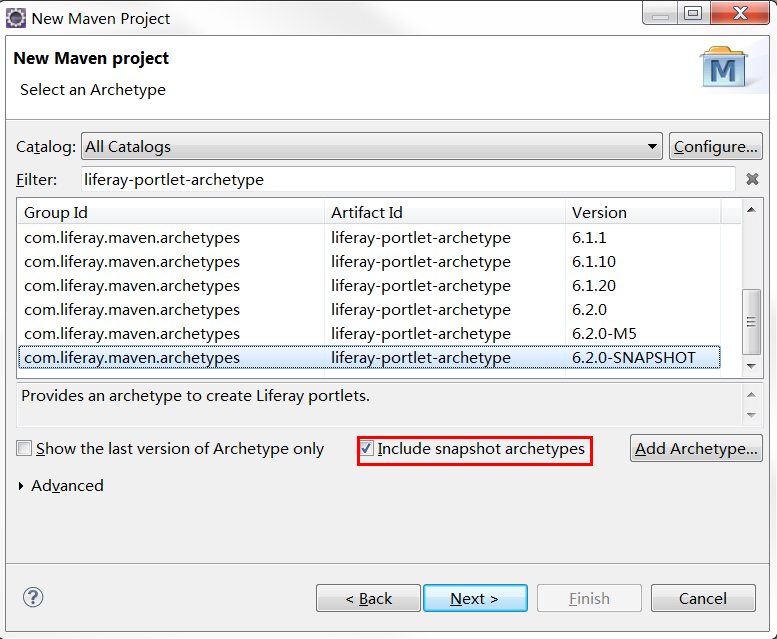
Task: Expand the Advanced section
Action: click(x=23, y=486)
